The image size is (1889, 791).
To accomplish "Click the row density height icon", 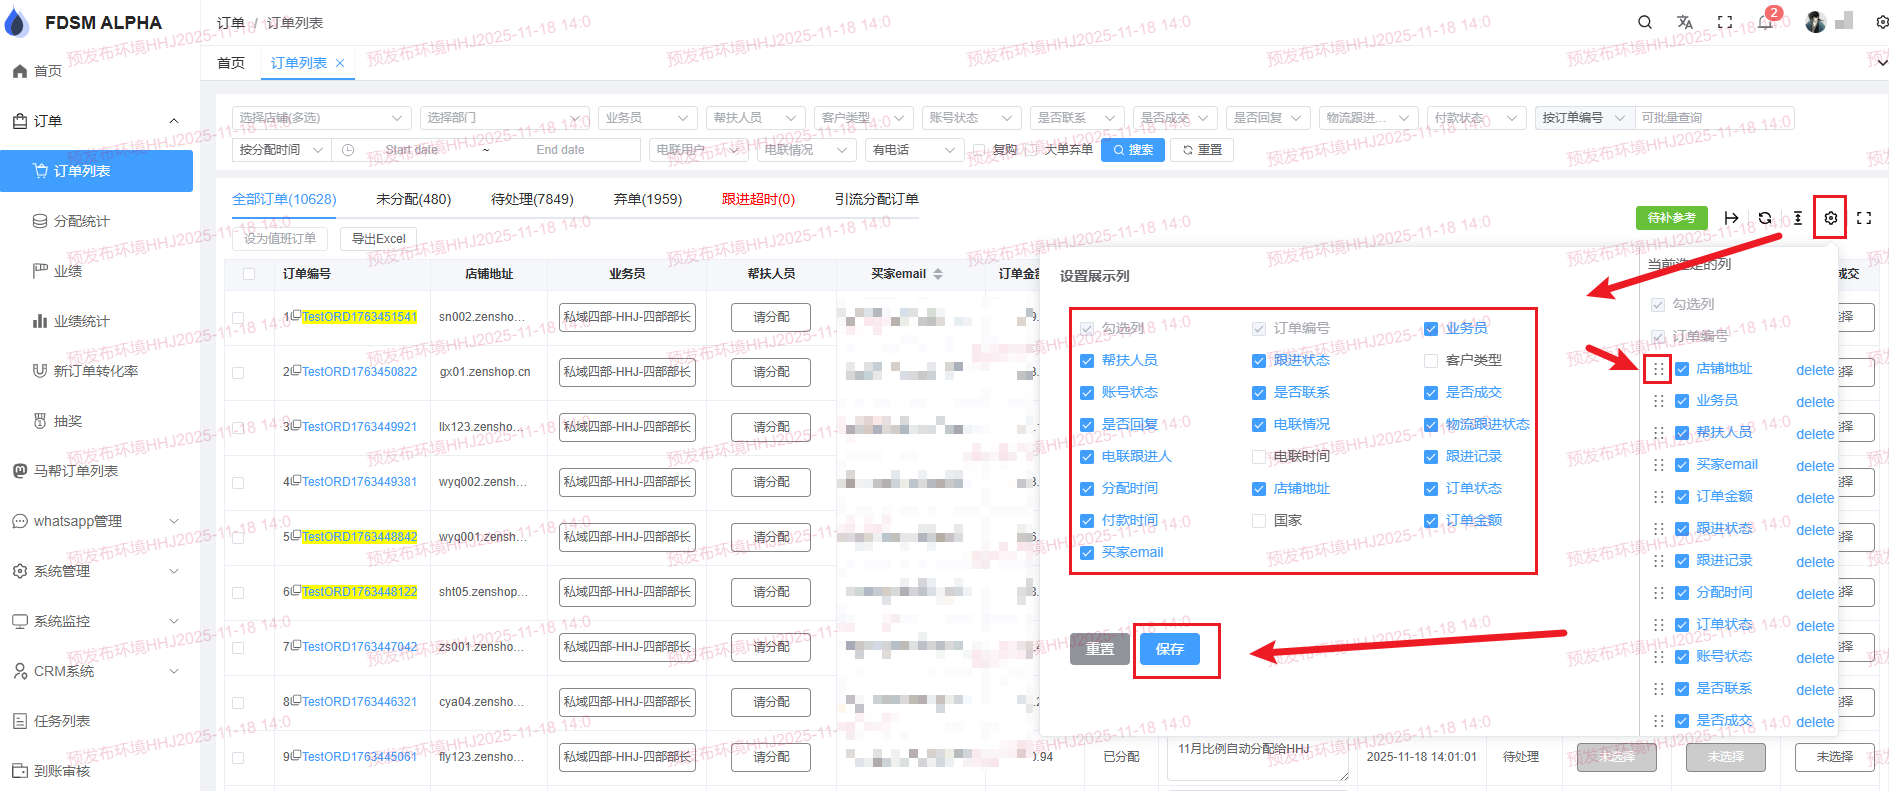I will coord(1798,218).
